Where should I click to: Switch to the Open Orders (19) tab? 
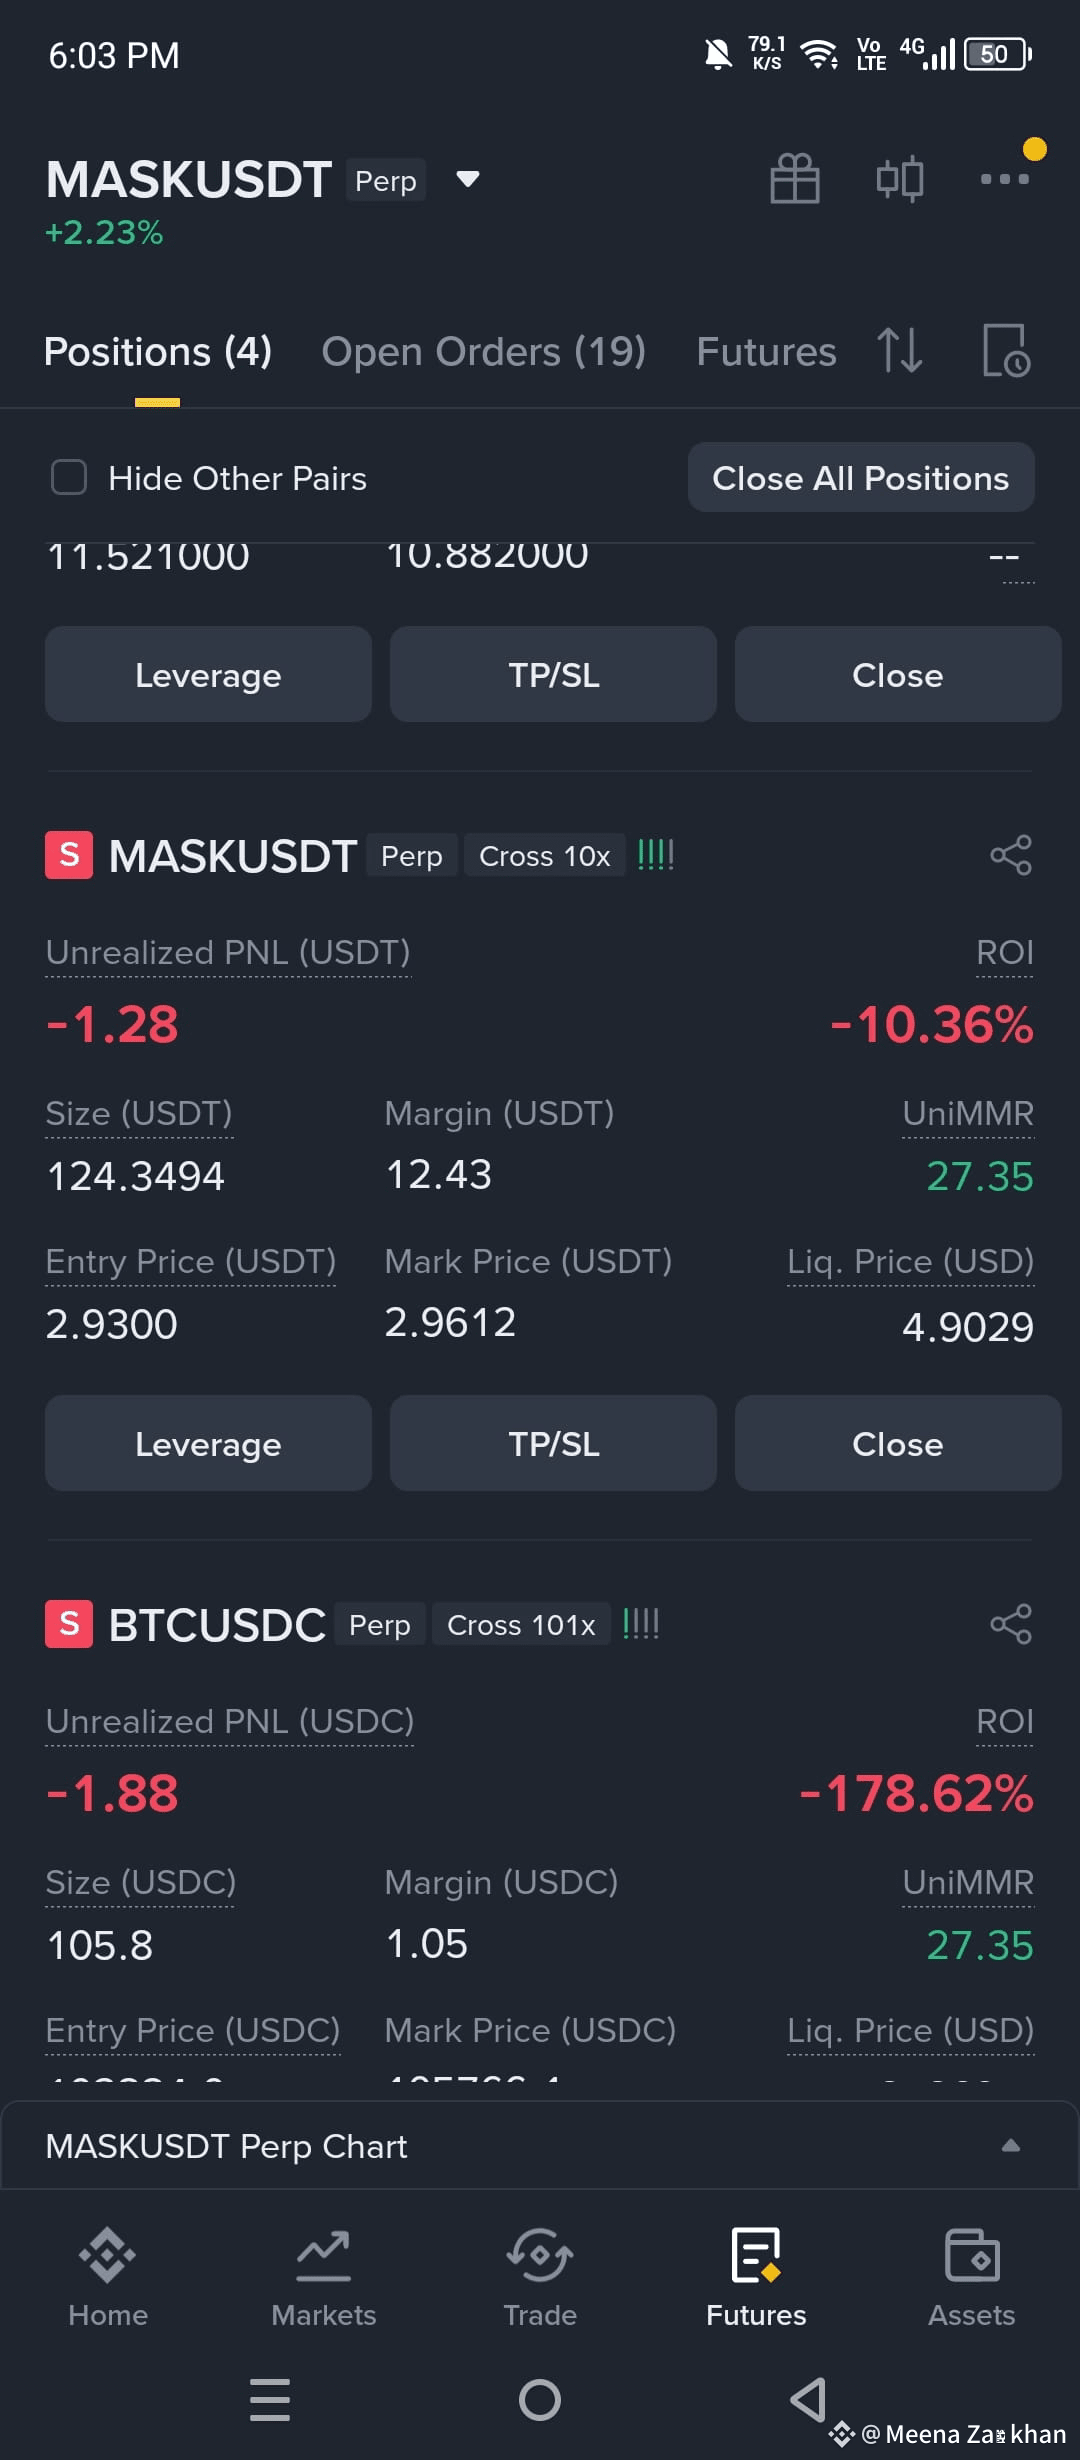pos(484,352)
